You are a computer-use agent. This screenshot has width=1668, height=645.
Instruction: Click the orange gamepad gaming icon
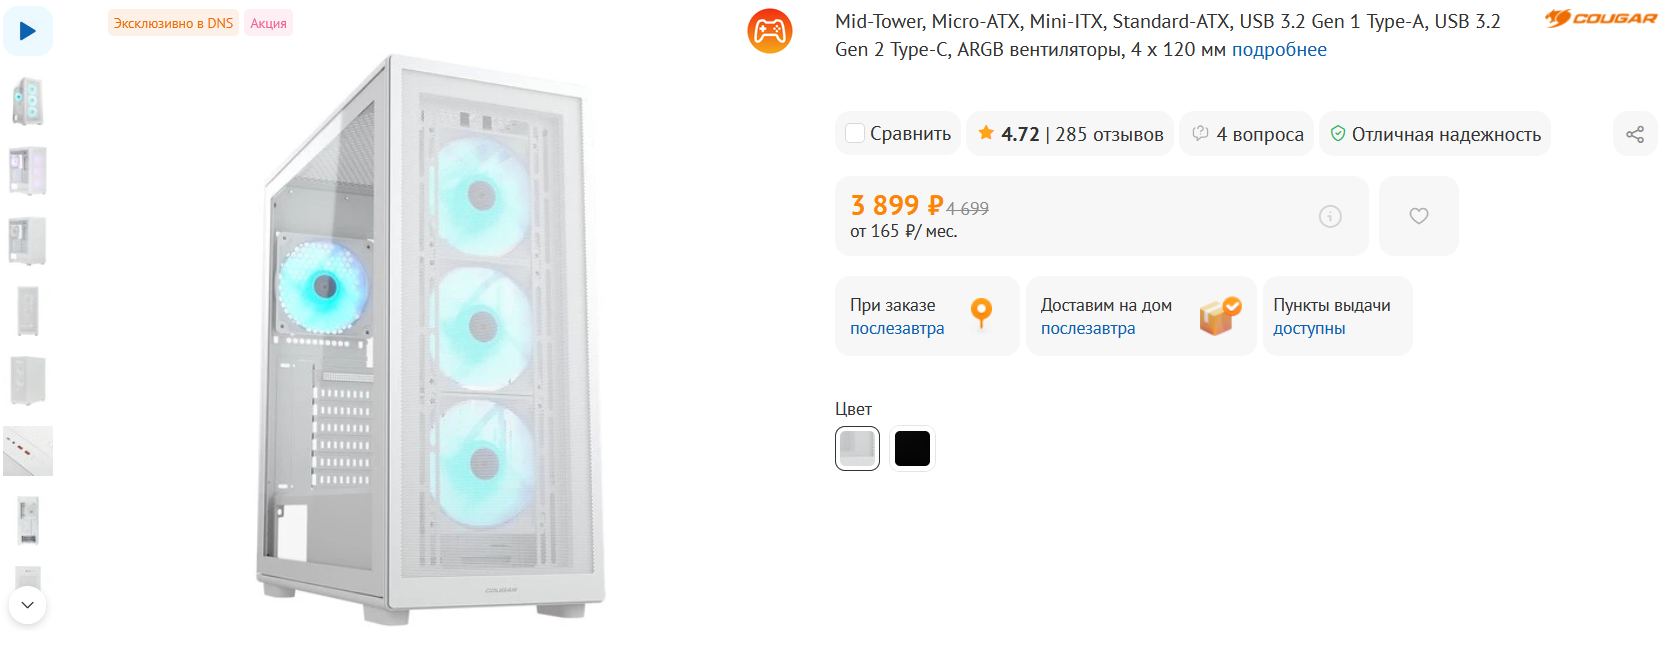pos(770,31)
